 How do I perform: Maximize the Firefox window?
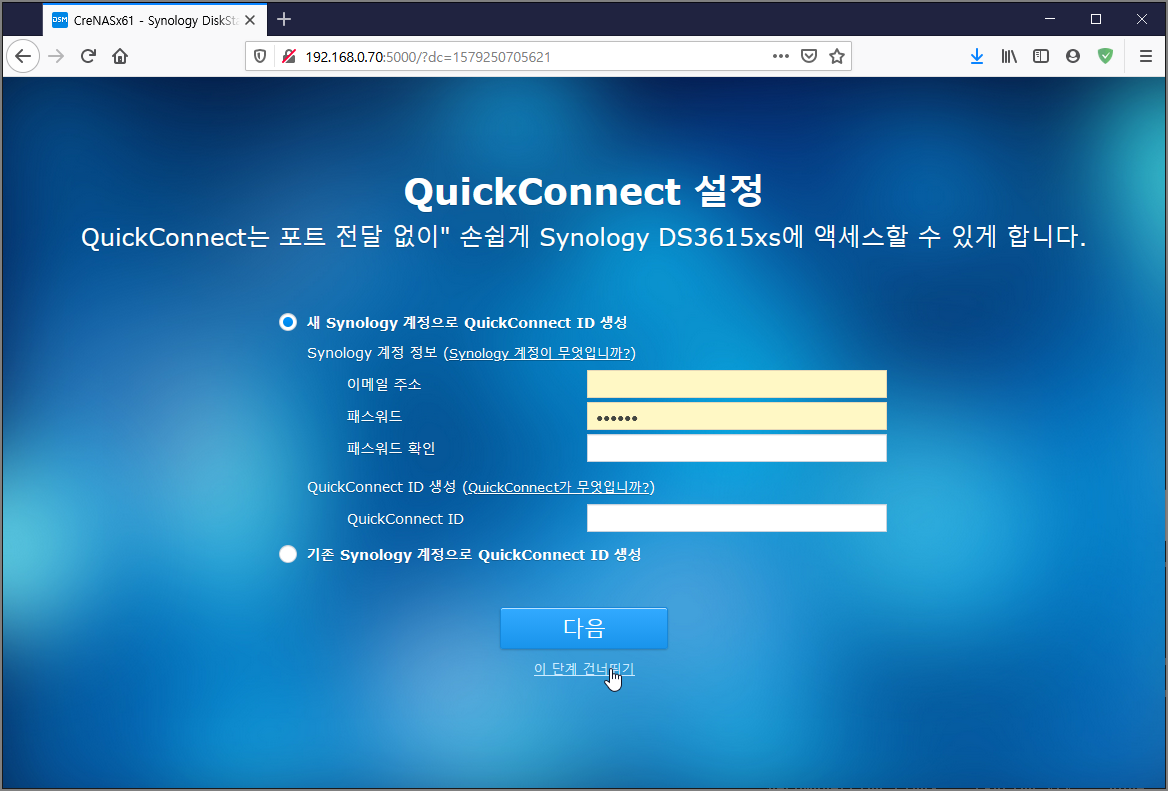click(x=1096, y=19)
